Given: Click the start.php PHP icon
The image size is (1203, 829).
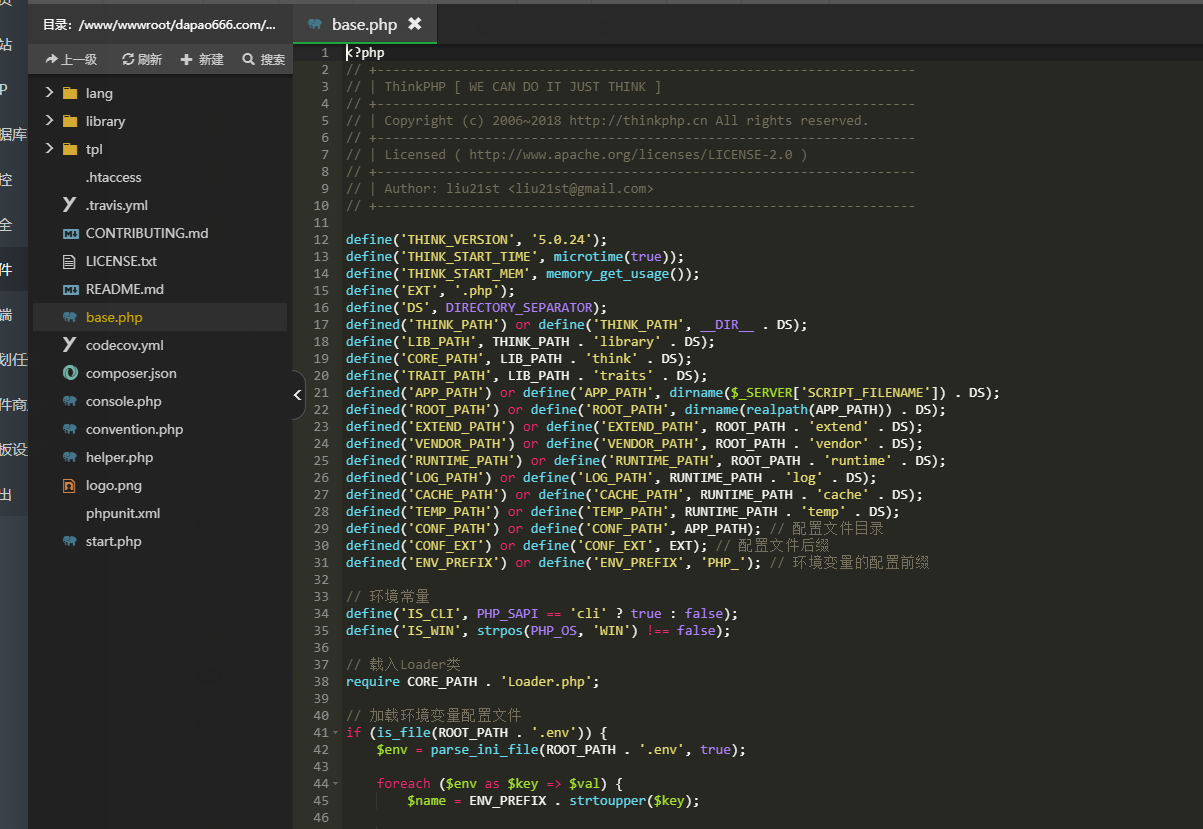Looking at the screenshot, I should tap(70, 541).
